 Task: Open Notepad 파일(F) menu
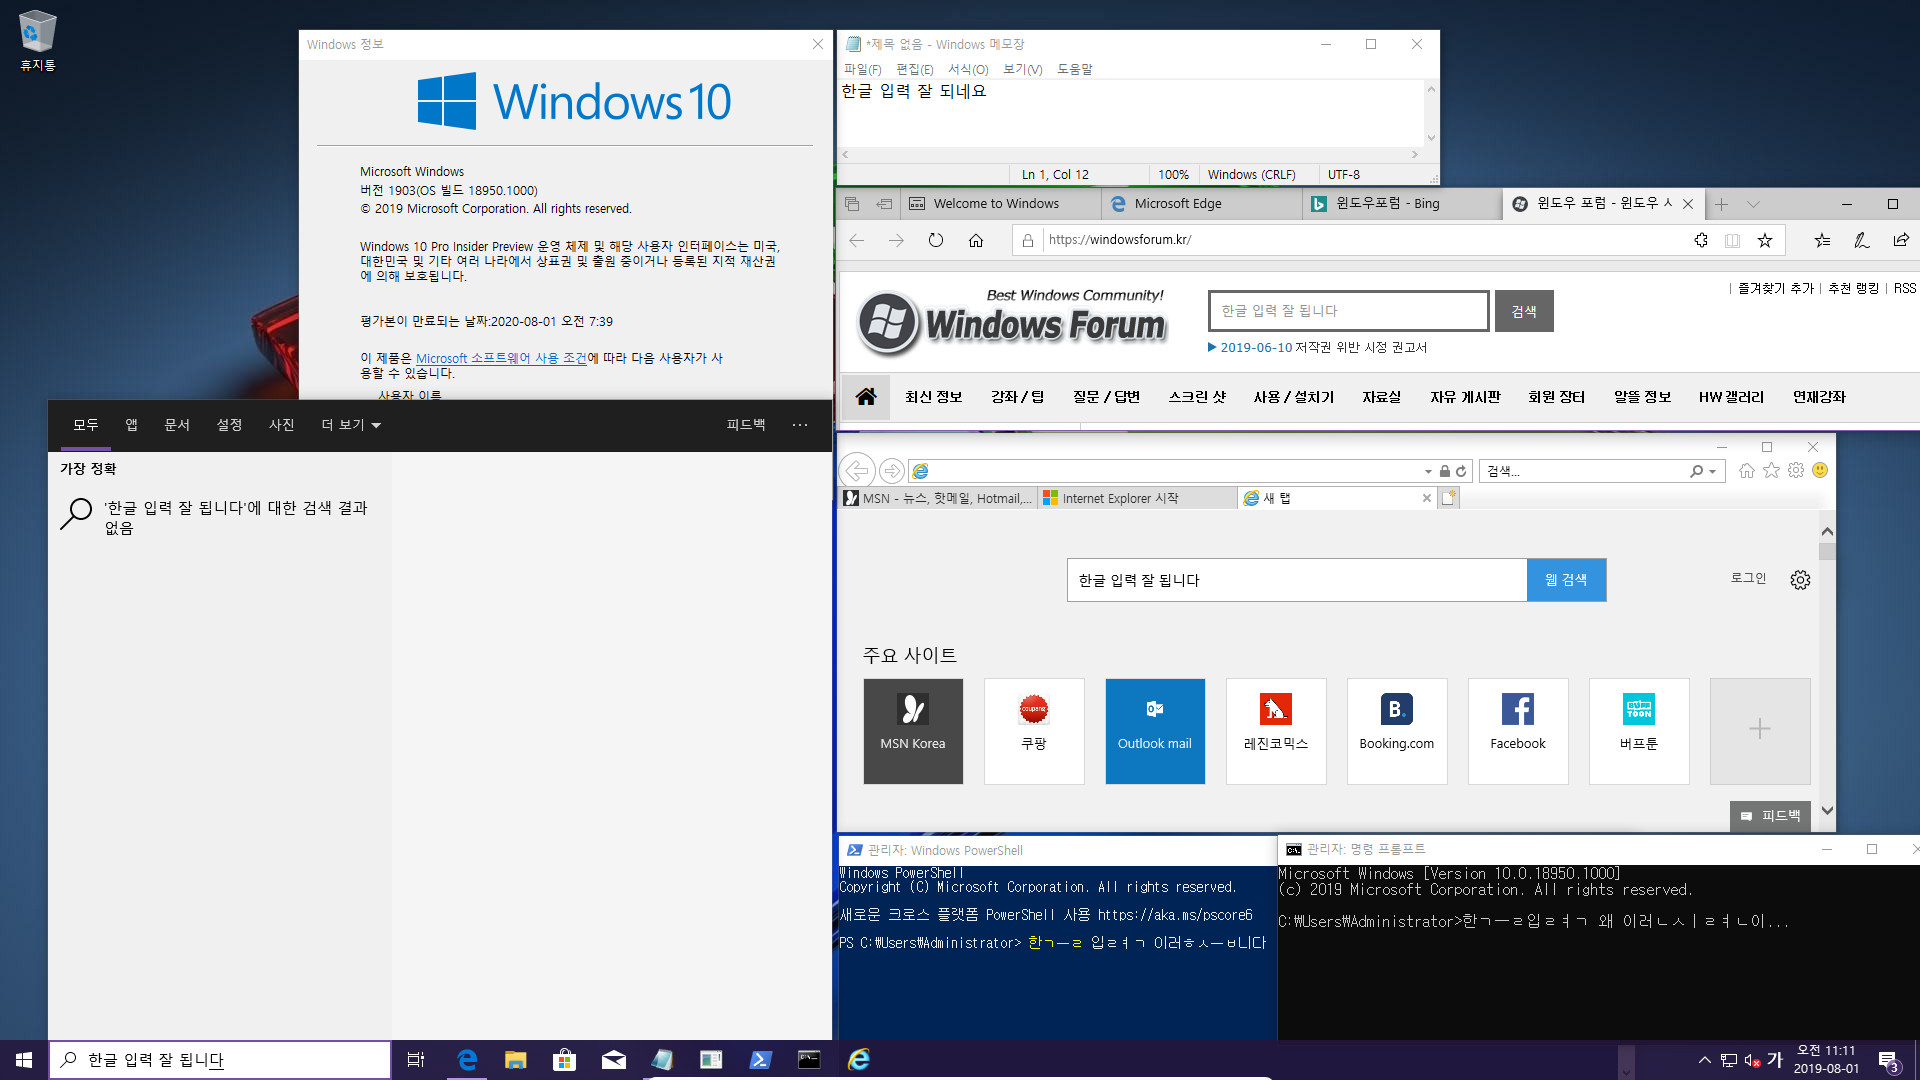863,69
